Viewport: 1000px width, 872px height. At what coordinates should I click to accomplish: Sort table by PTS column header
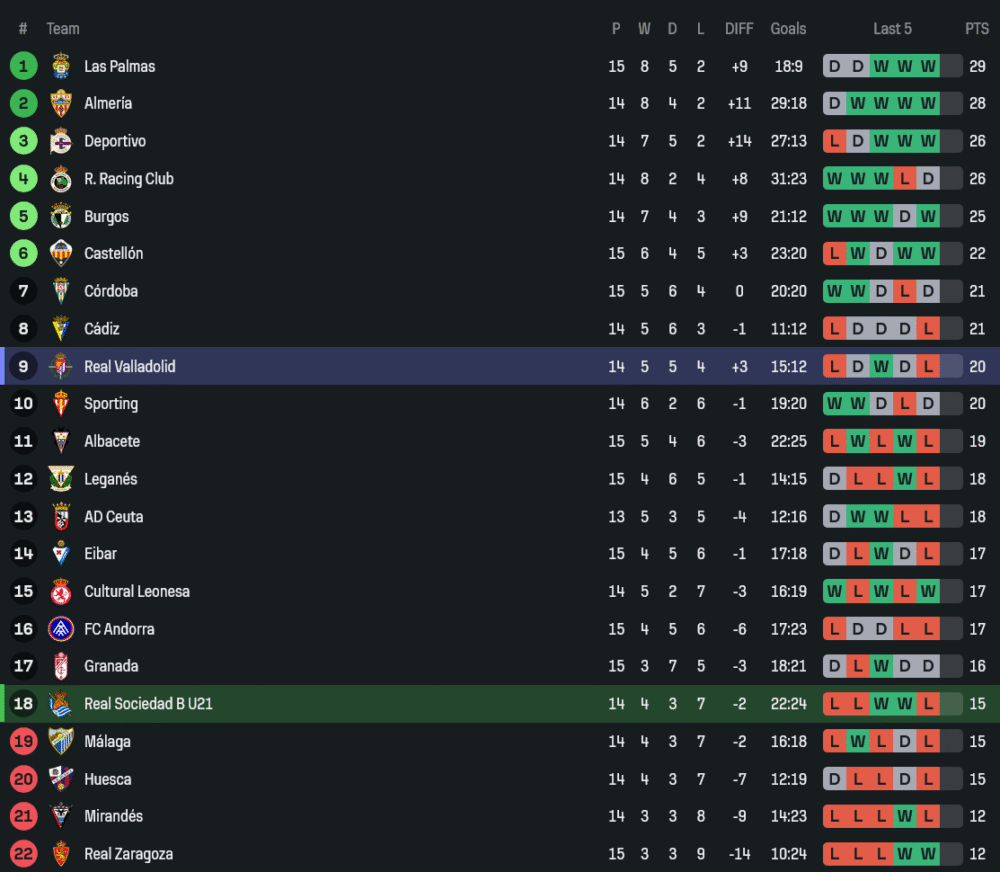tap(976, 29)
